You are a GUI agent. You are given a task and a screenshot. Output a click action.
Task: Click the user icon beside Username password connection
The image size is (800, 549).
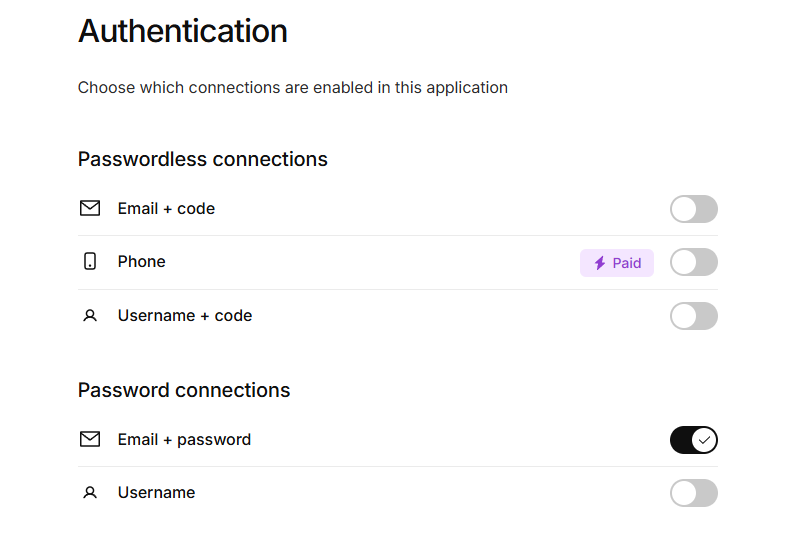(90, 493)
